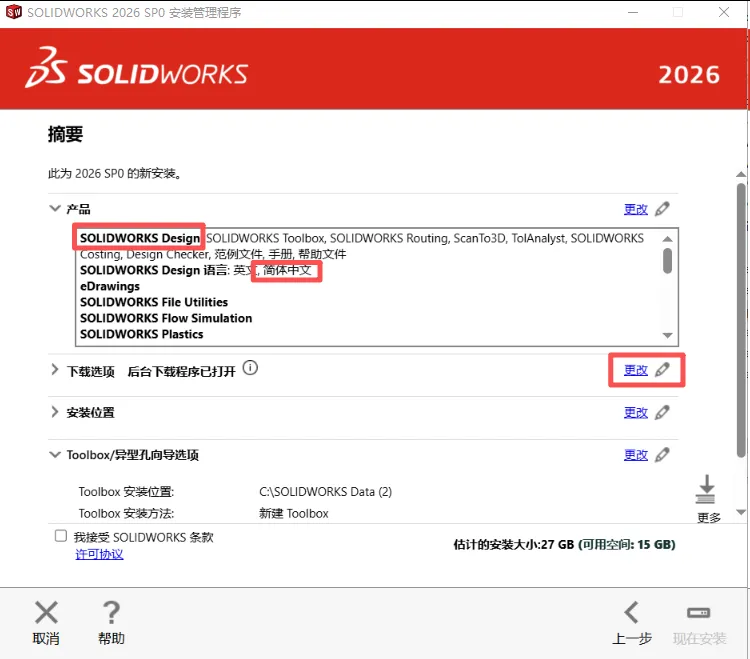Click the C:\SOLIDWORKS Data (2) path
The width and height of the screenshot is (750, 659).
(x=325, y=492)
